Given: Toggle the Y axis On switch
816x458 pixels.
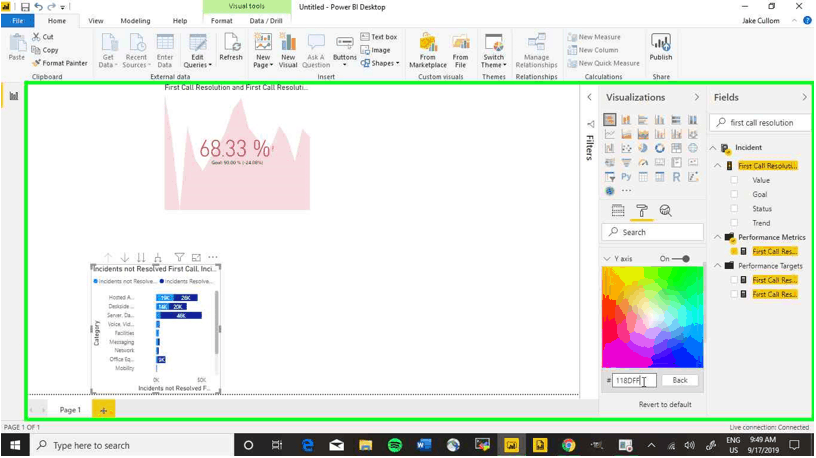Looking at the screenshot, I should tap(680, 259).
